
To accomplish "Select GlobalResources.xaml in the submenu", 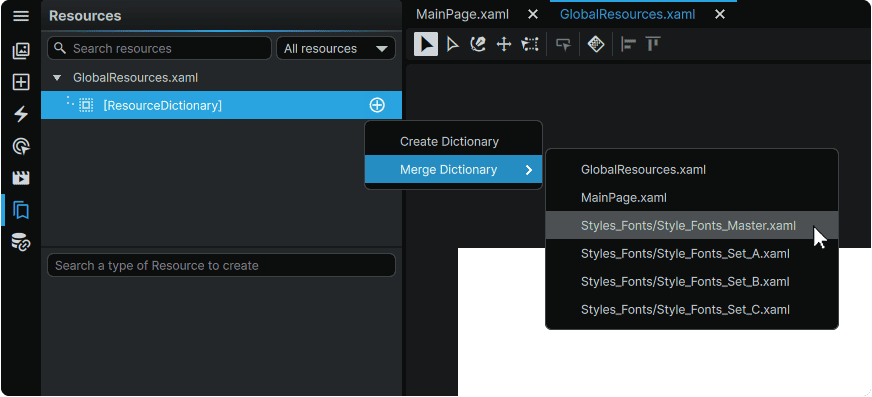I will 692,170.
